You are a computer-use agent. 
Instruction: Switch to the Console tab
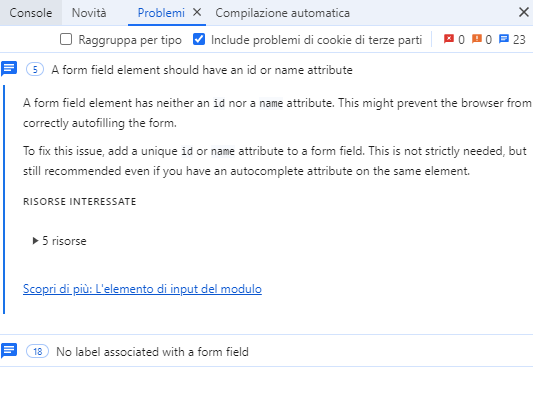pos(31,13)
